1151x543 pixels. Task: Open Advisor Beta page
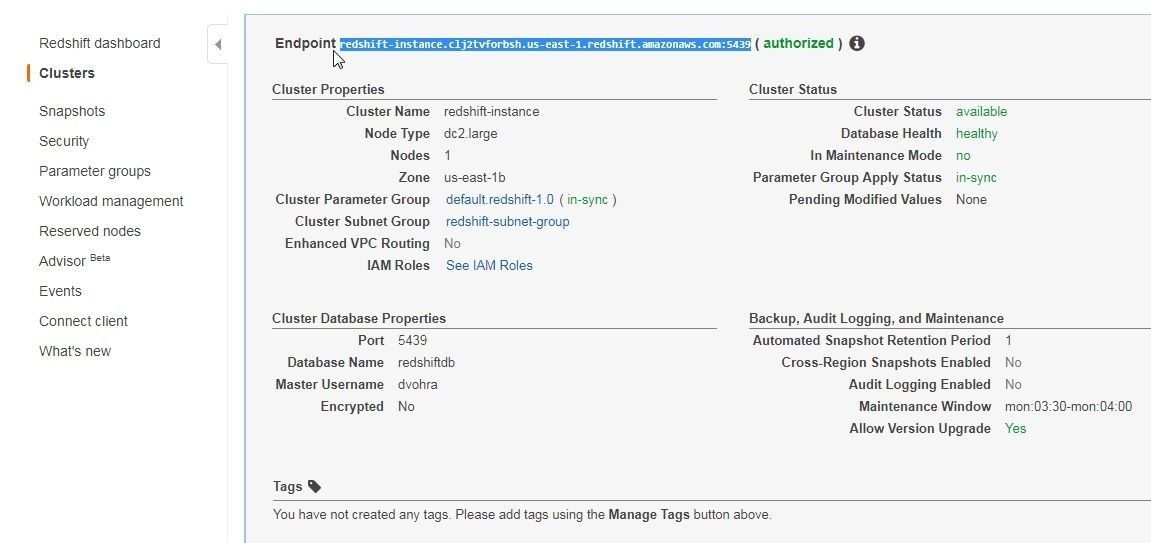click(x=75, y=261)
